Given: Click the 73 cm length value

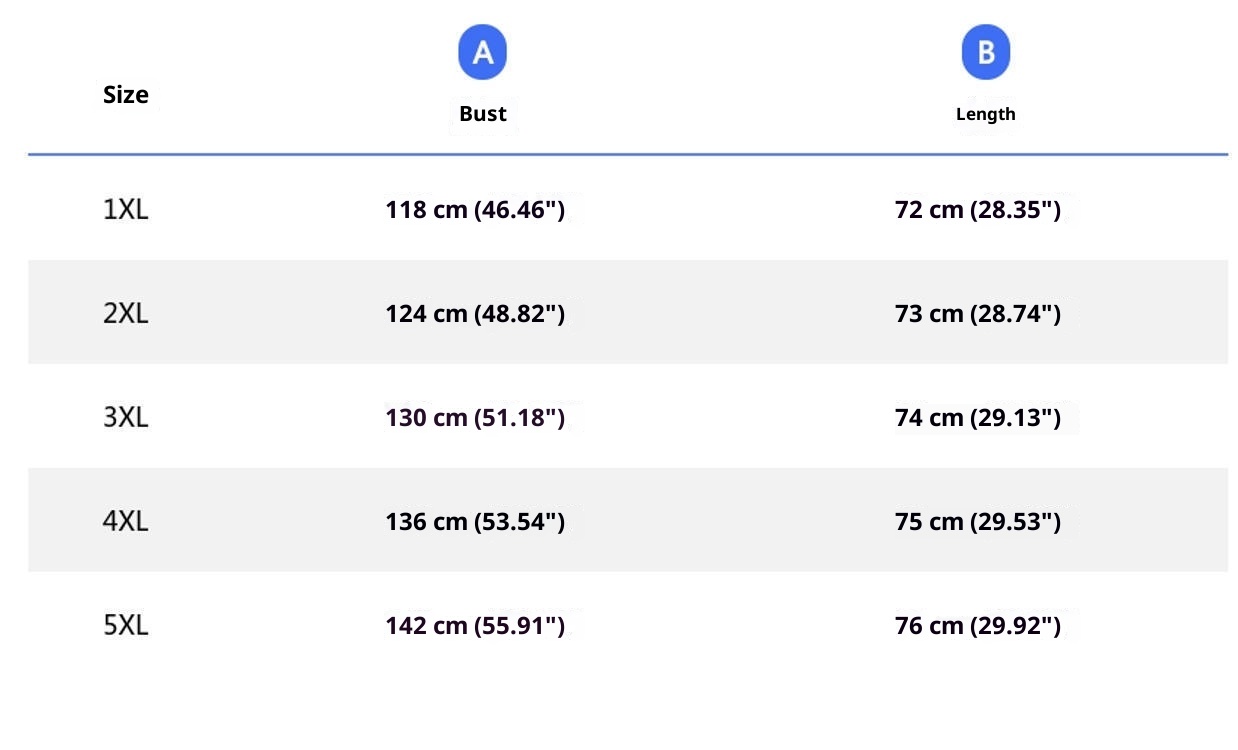Looking at the screenshot, I should click(977, 314).
